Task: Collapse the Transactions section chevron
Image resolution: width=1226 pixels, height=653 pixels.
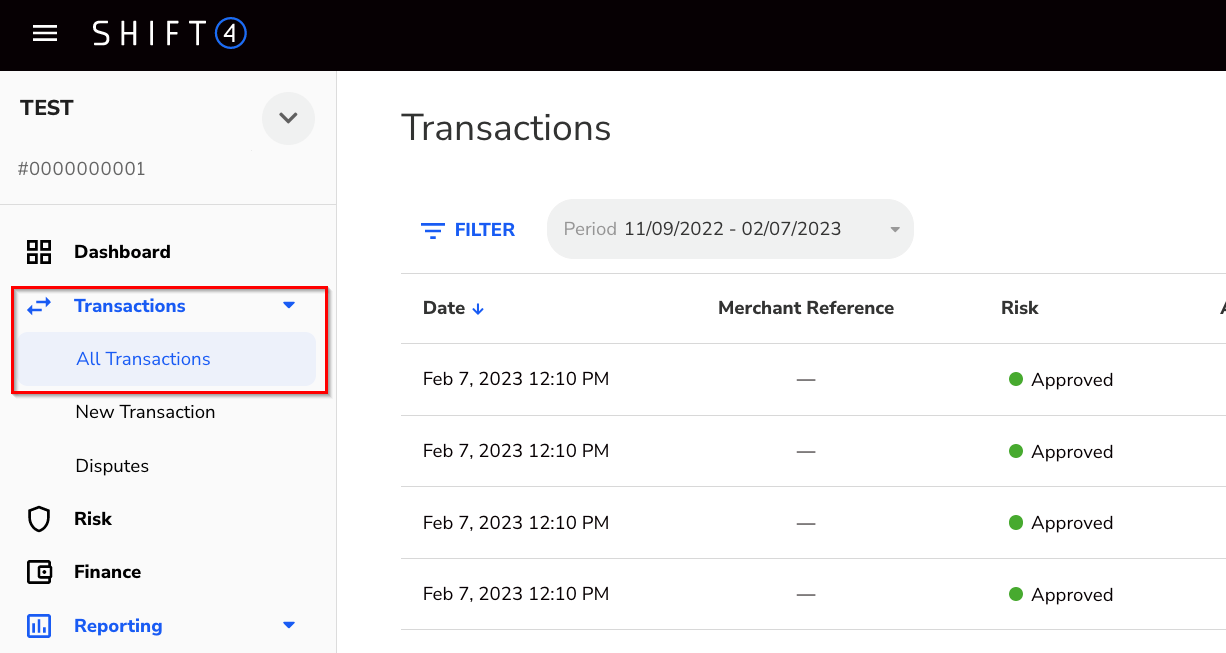Action: 289,305
